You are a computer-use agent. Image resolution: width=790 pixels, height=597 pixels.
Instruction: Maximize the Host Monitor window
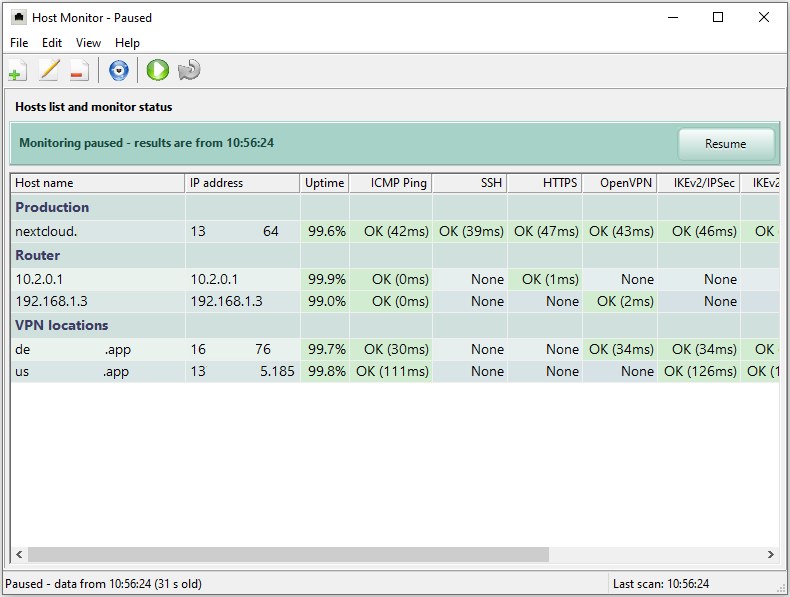coord(718,17)
